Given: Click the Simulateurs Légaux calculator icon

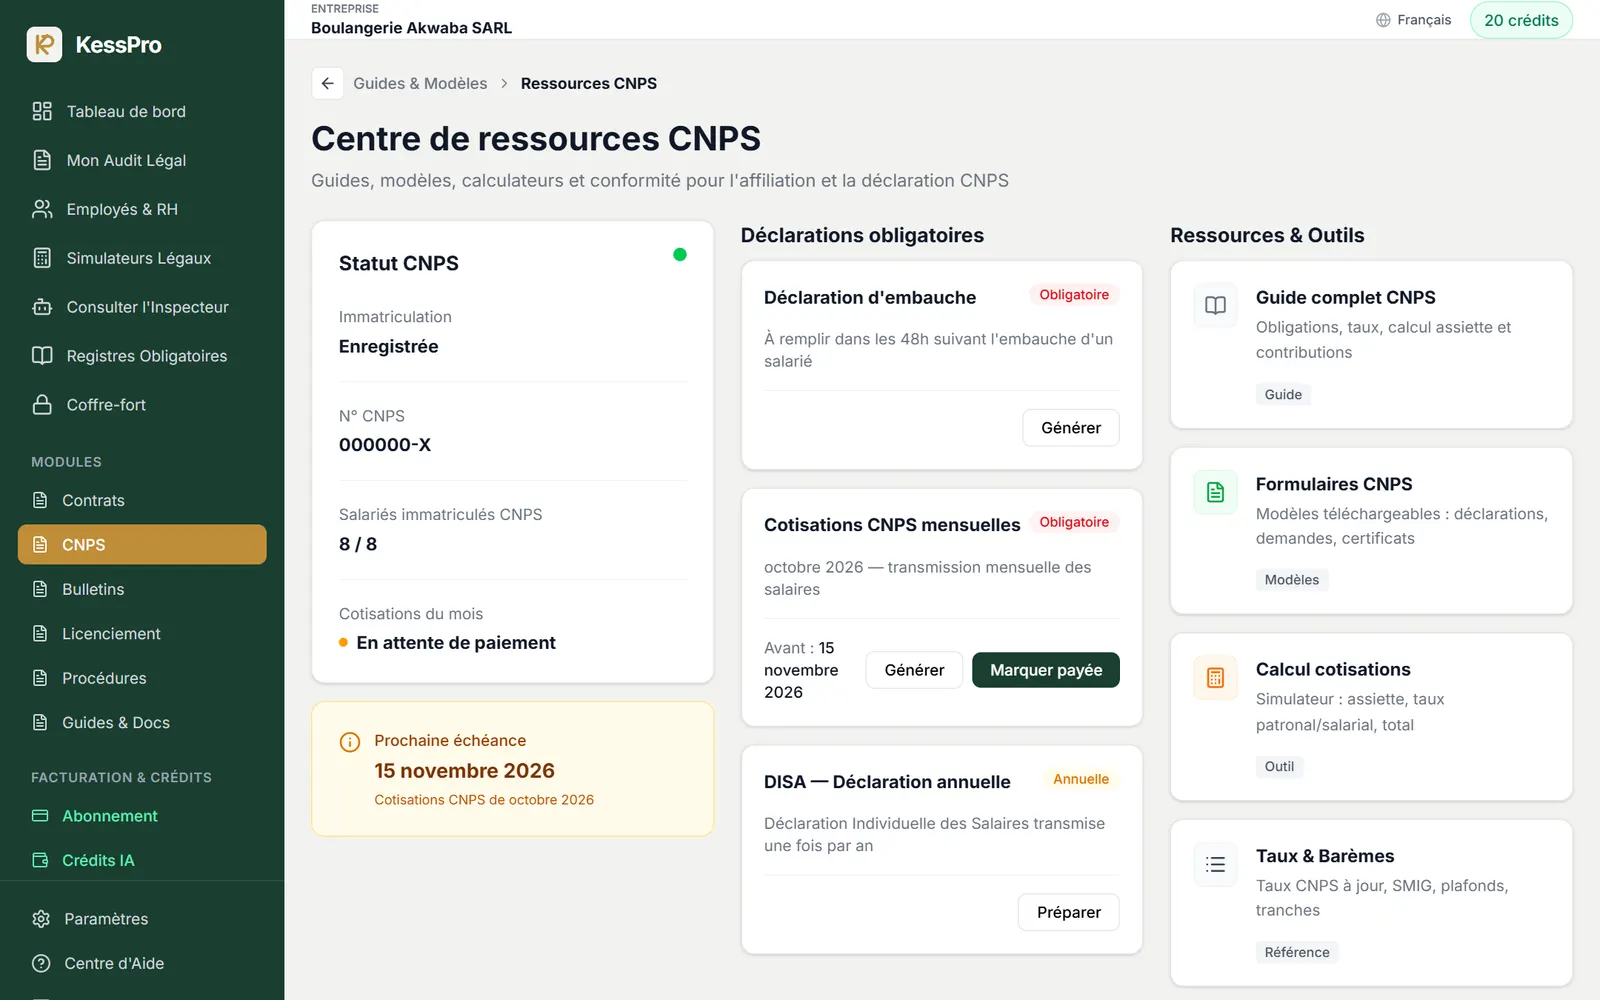Looking at the screenshot, I should coord(42,258).
